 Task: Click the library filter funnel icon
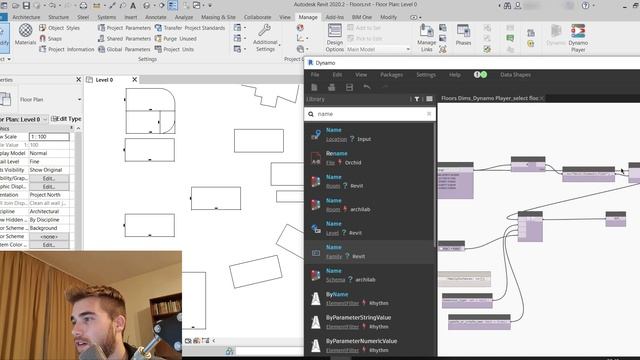coord(417,99)
